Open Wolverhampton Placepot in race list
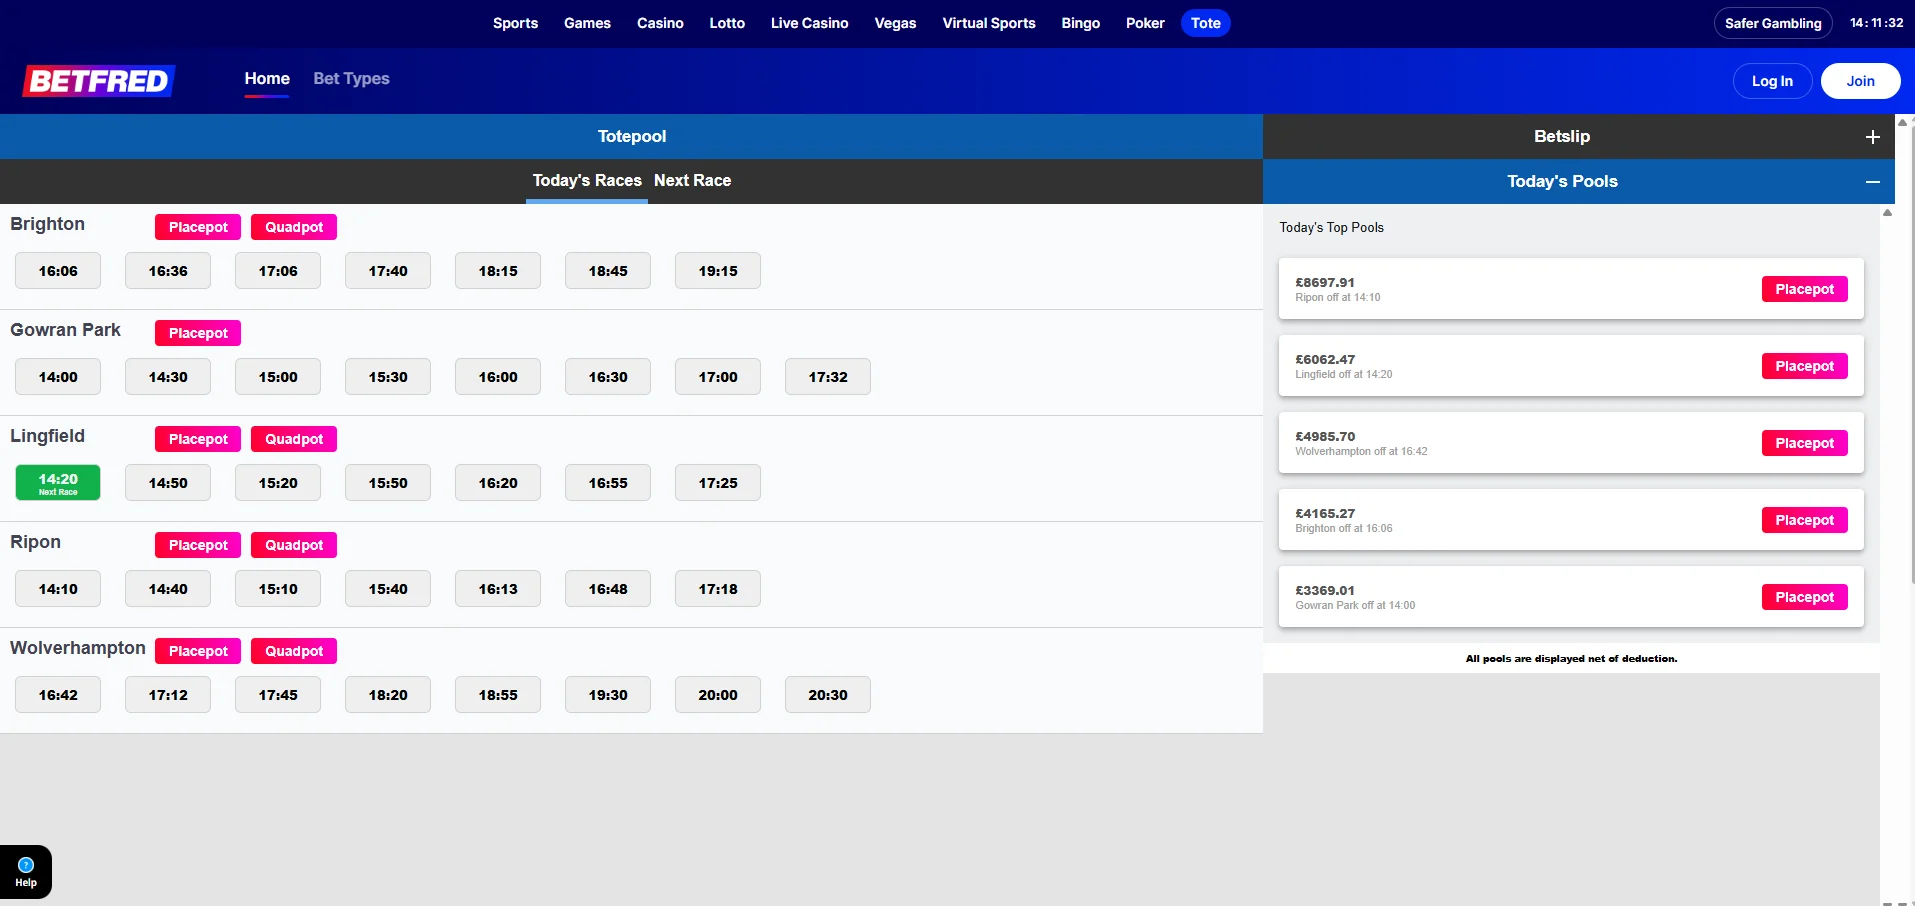1915x906 pixels. point(198,651)
